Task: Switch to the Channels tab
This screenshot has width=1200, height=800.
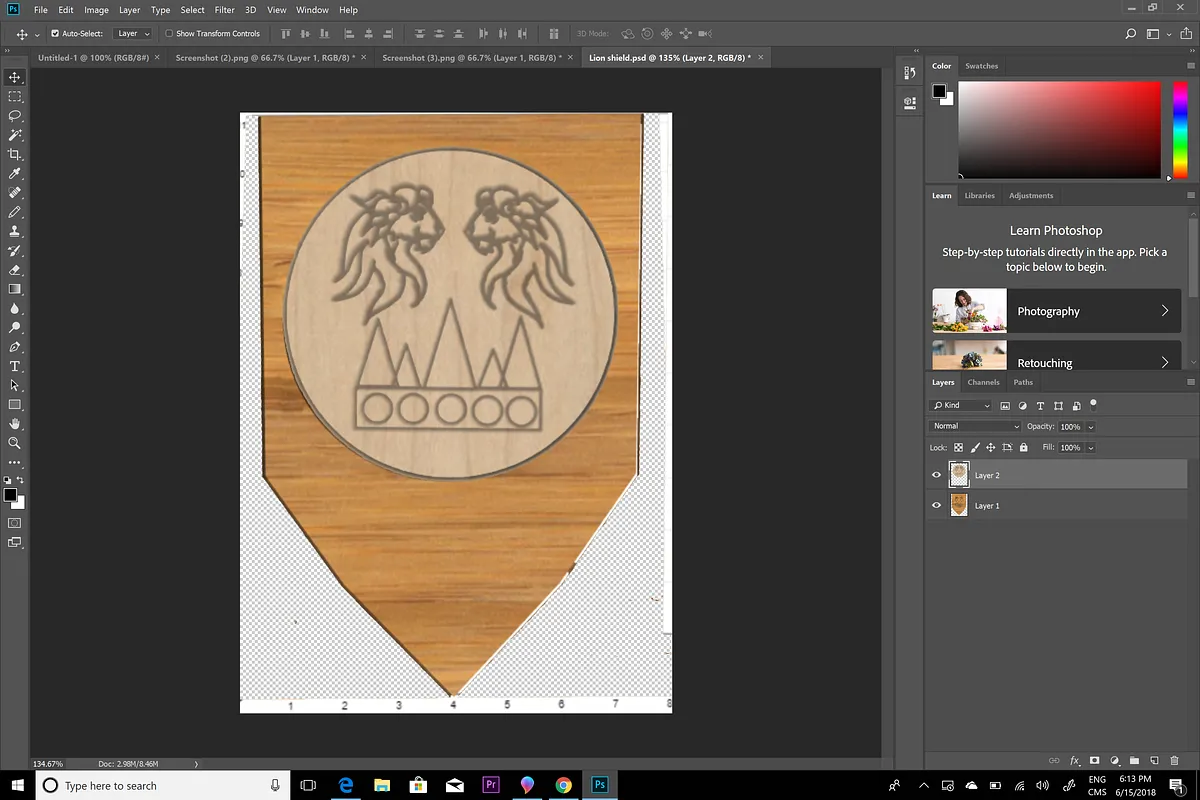Action: pyautogui.click(x=983, y=382)
